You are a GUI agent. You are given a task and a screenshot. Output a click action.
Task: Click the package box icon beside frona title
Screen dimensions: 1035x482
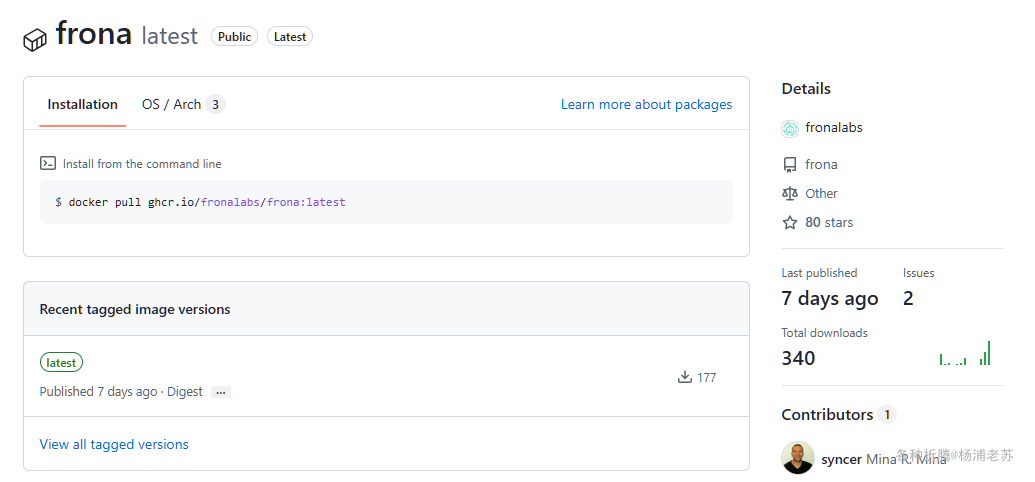pos(35,39)
